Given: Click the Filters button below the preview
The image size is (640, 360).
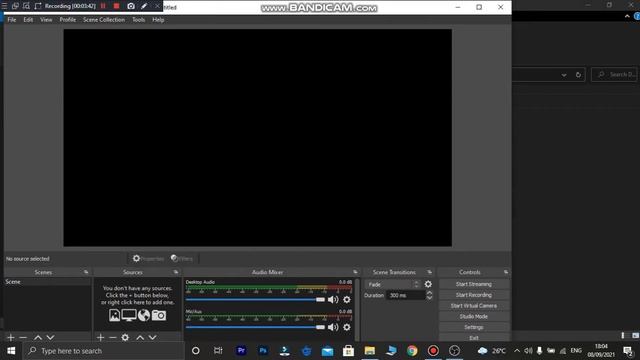Looking at the screenshot, I should point(182,258).
